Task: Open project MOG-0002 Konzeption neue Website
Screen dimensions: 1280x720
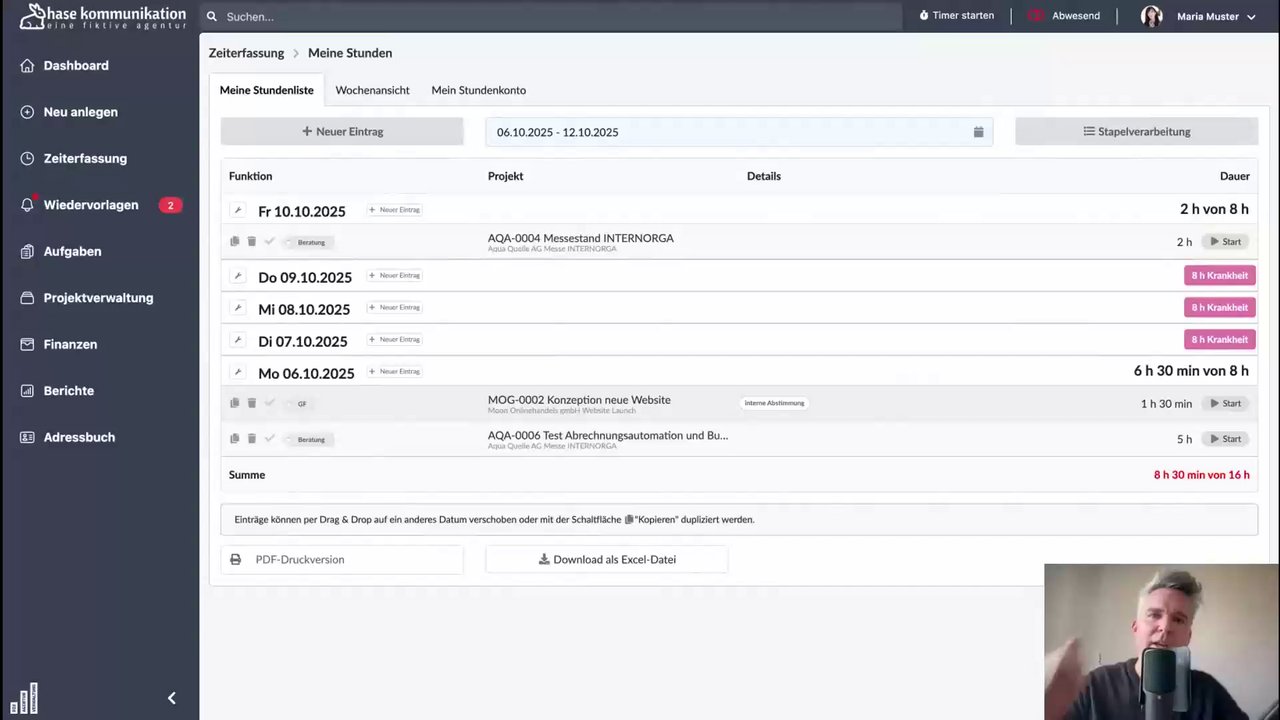Action: 579,400
